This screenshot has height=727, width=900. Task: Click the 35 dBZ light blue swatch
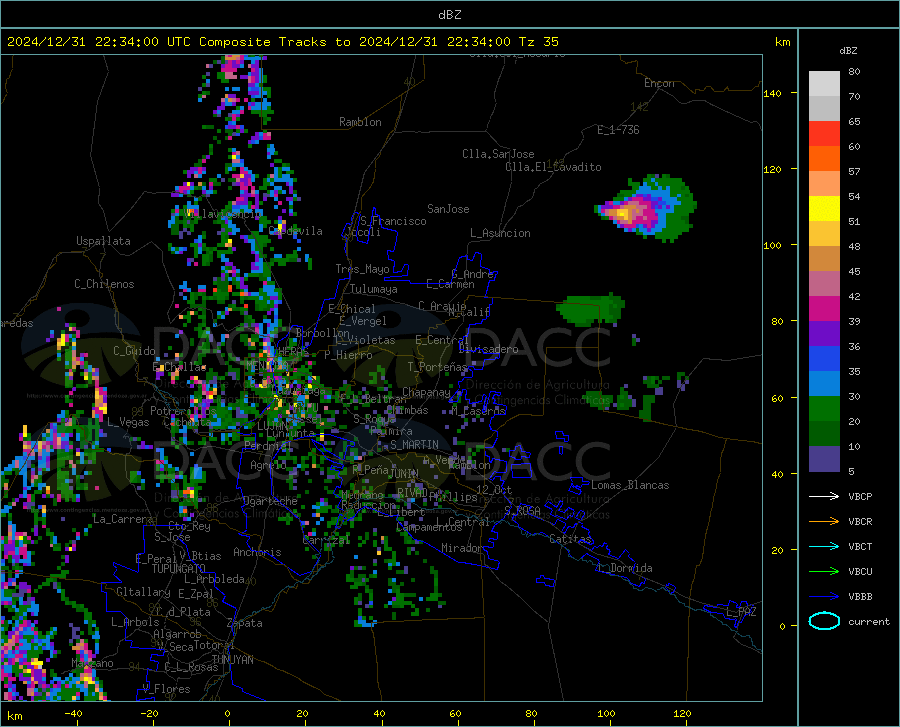[824, 384]
